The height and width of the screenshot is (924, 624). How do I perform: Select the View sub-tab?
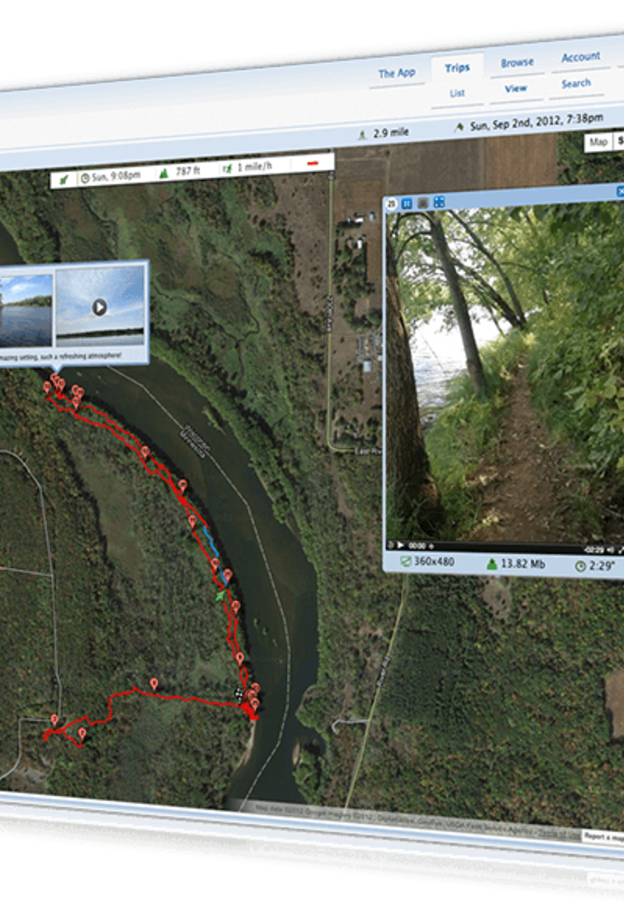click(516, 89)
